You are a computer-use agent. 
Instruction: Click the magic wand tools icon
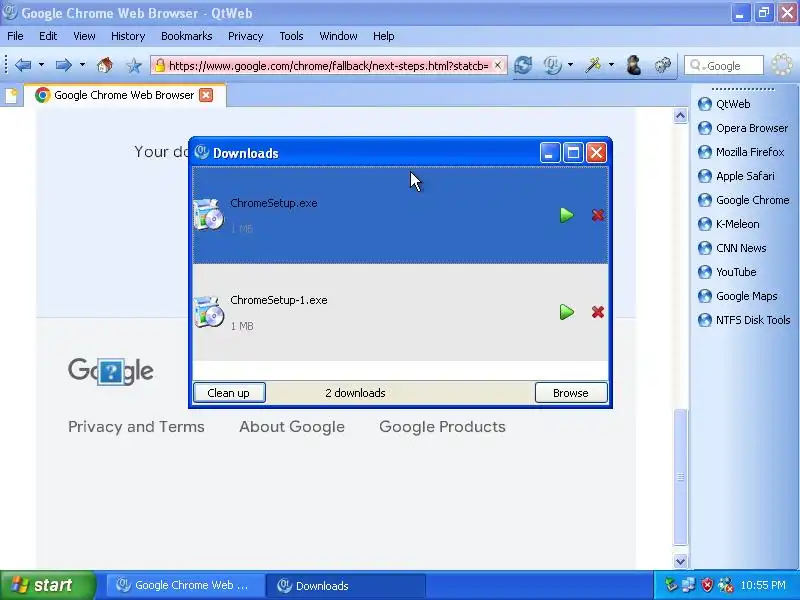point(593,65)
